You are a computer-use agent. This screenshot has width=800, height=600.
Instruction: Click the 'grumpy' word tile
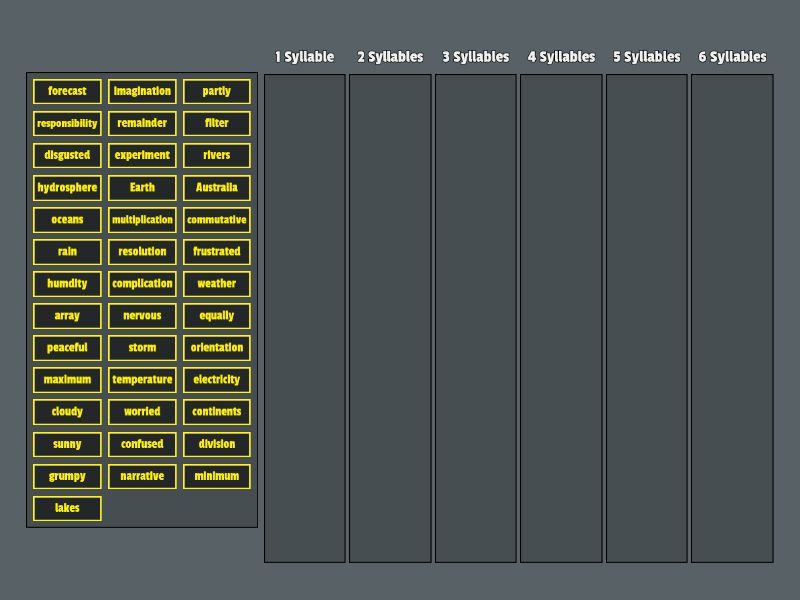pos(67,476)
